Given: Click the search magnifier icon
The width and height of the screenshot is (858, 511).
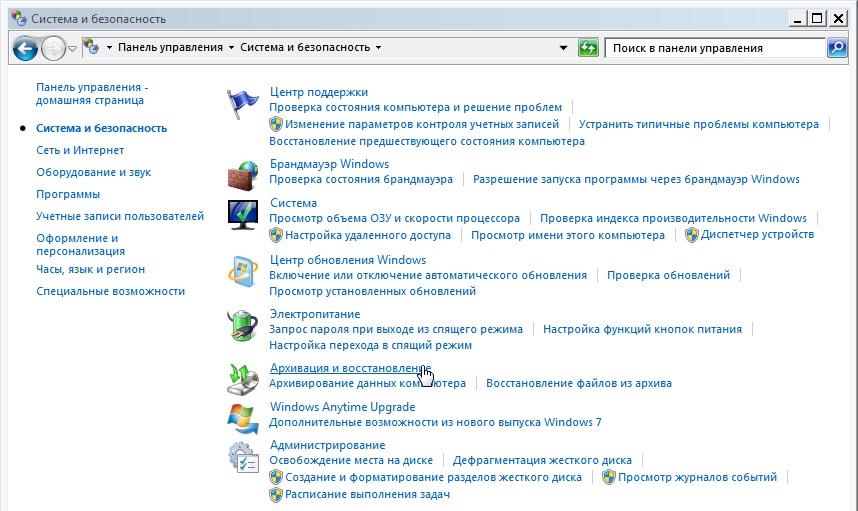Looking at the screenshot, I should pyautogui.click(x=837, y=47).
